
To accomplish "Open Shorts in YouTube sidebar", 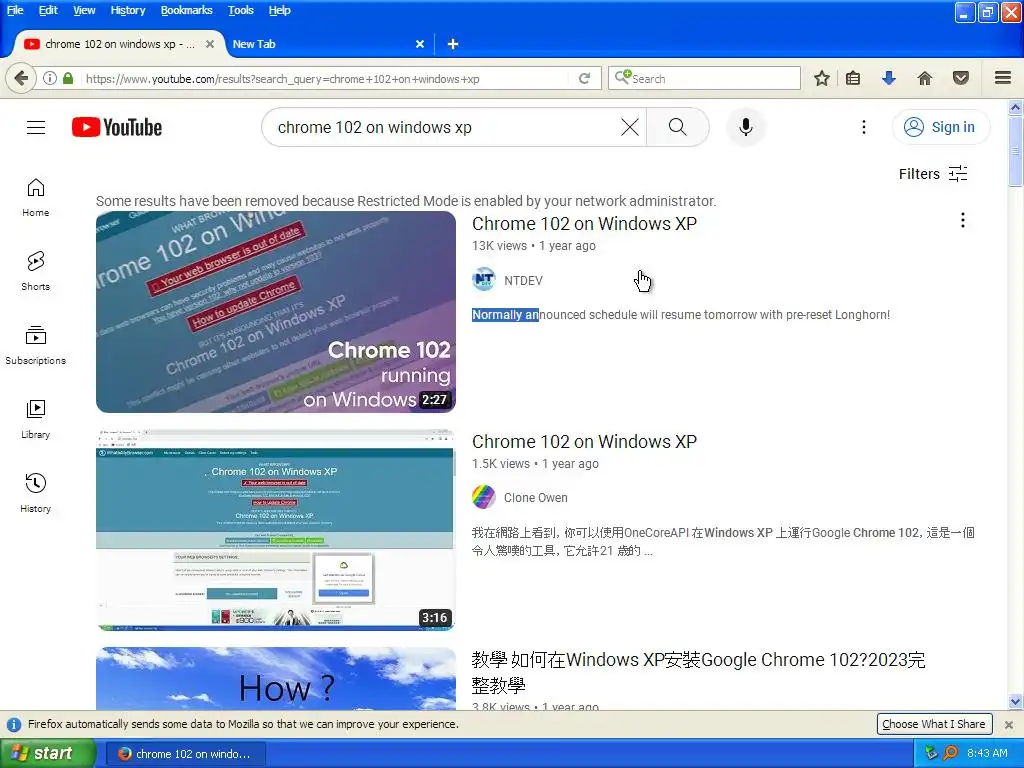I will coord(35,272).
